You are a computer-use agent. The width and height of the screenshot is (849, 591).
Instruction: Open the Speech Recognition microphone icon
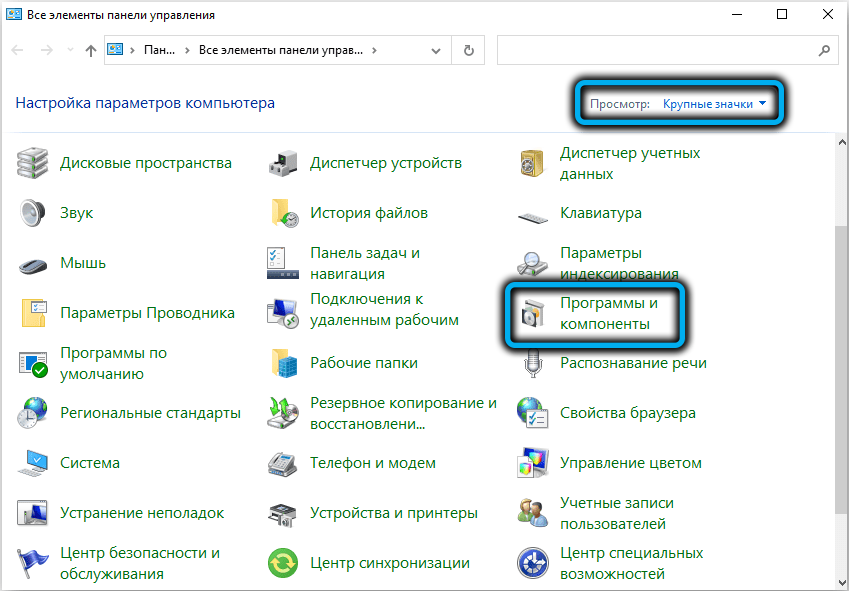pos(533,363)
